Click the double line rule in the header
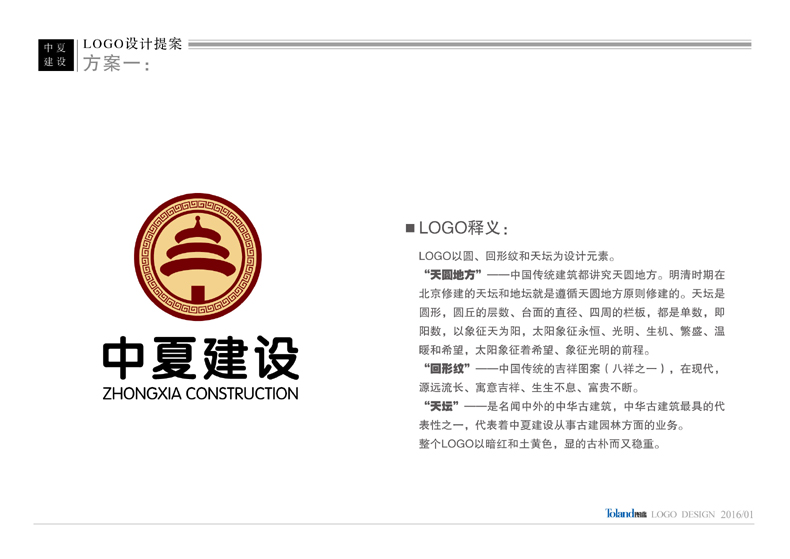The height and width of the screenshot is (559, 790). click(468, 44)
